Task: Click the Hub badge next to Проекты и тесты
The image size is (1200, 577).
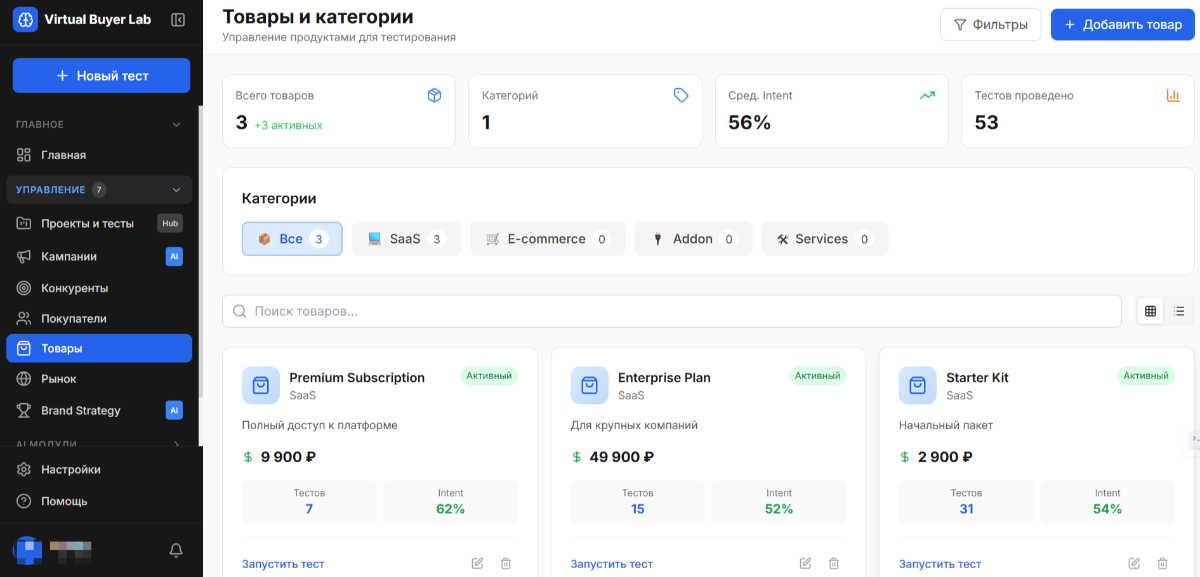Action: tap(170, 223)
